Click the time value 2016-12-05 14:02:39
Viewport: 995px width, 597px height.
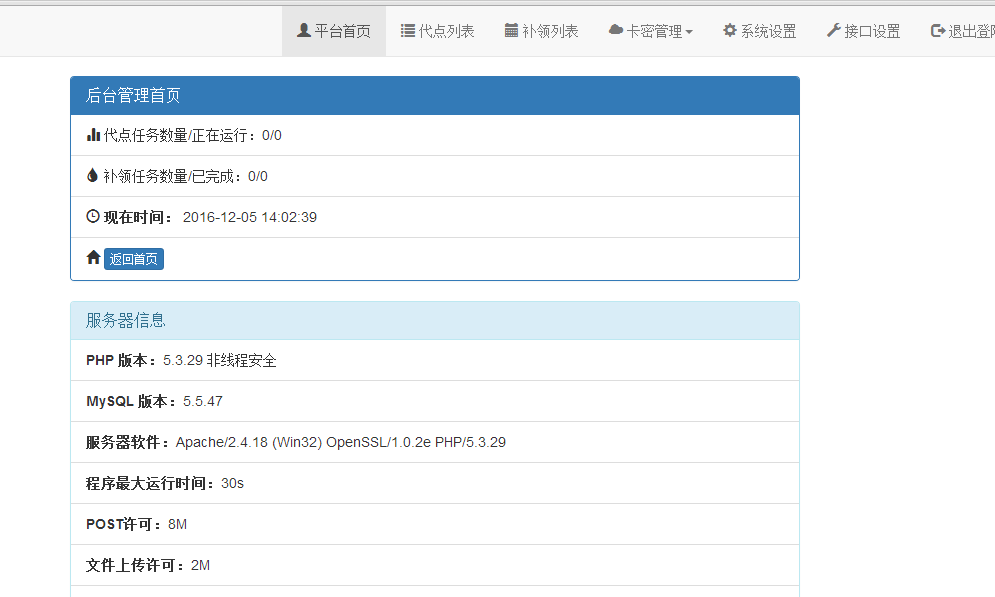coord(249,217)
